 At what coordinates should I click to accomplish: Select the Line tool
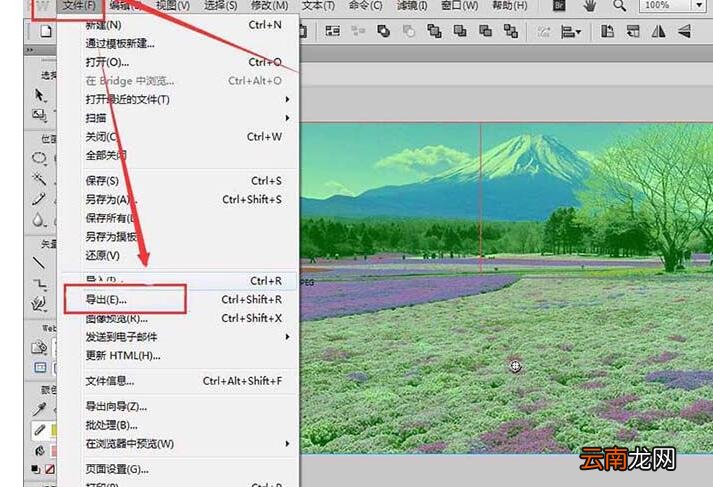[x=39, y=263]
